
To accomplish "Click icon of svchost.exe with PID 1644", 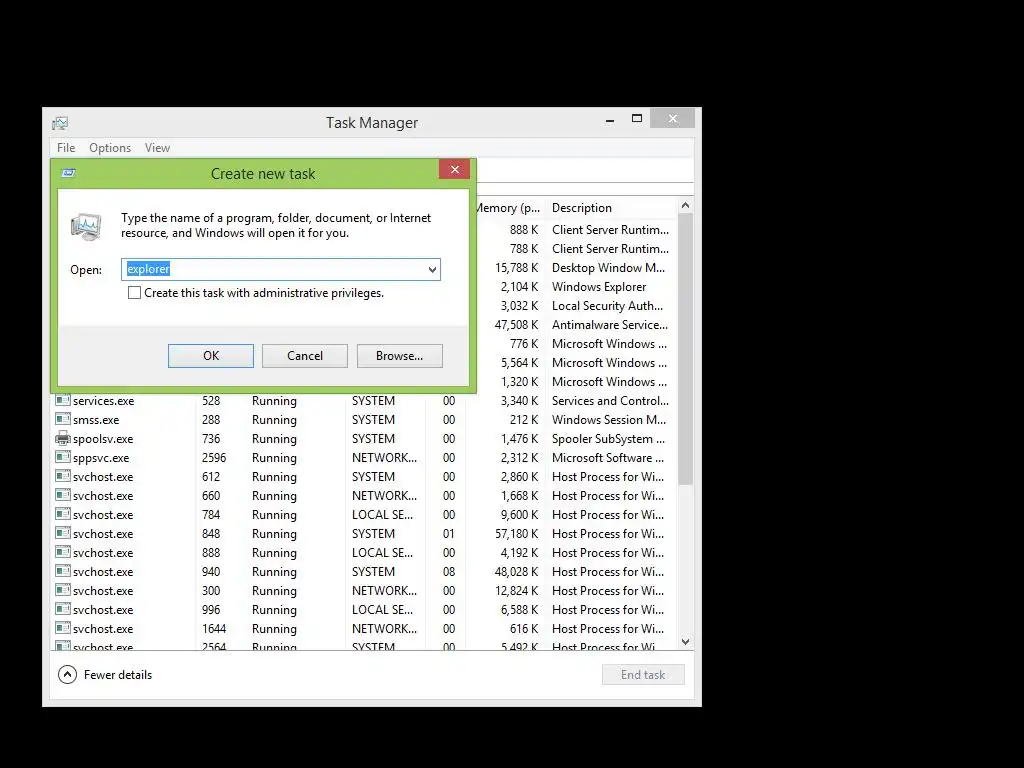I will pos(63,628).
